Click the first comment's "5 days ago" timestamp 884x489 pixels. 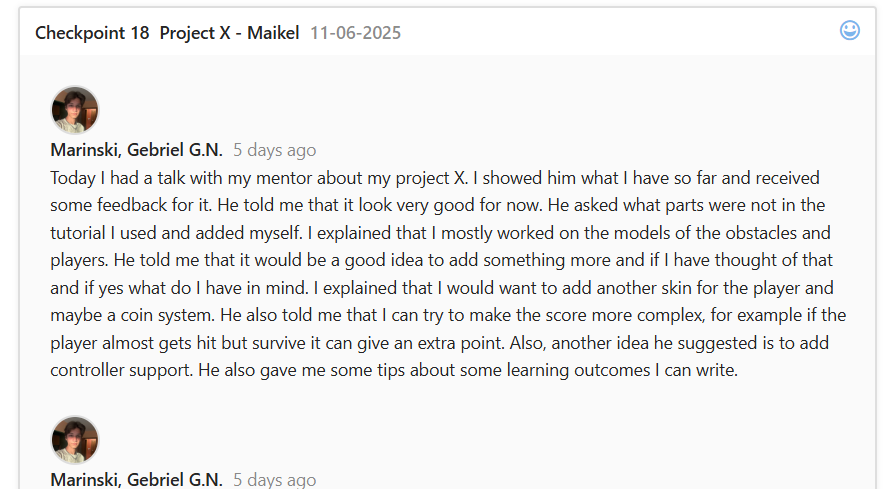(274, 150)
